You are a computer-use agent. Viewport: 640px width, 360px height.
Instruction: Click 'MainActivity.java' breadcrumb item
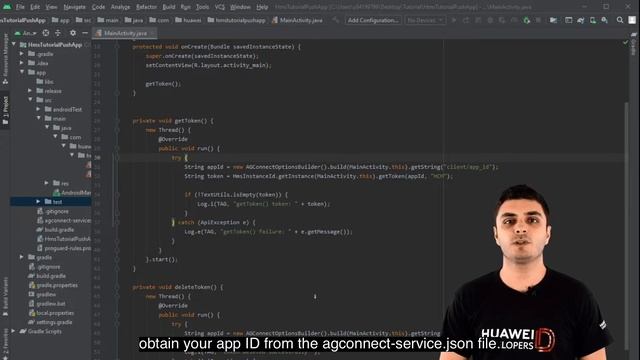pyautogui.click(x=297, y=20)
